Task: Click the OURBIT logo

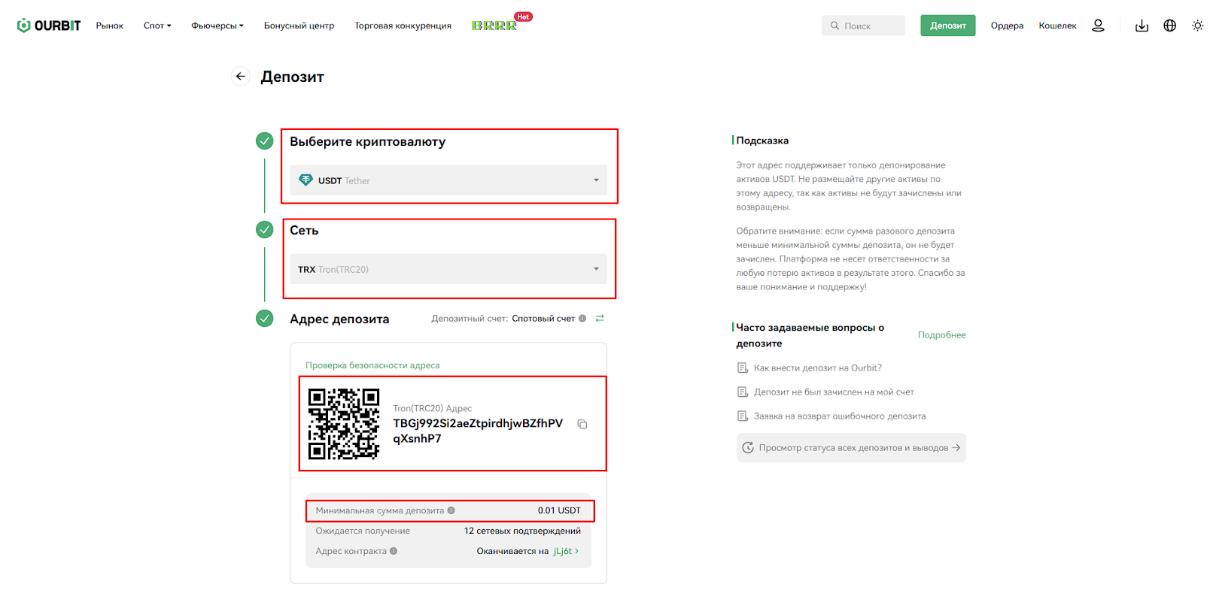Action: click(49, 25)
